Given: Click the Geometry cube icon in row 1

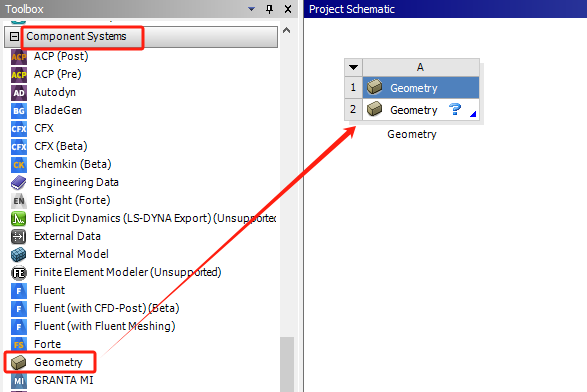Looking at the screenshot, I should tap(374, 87).
